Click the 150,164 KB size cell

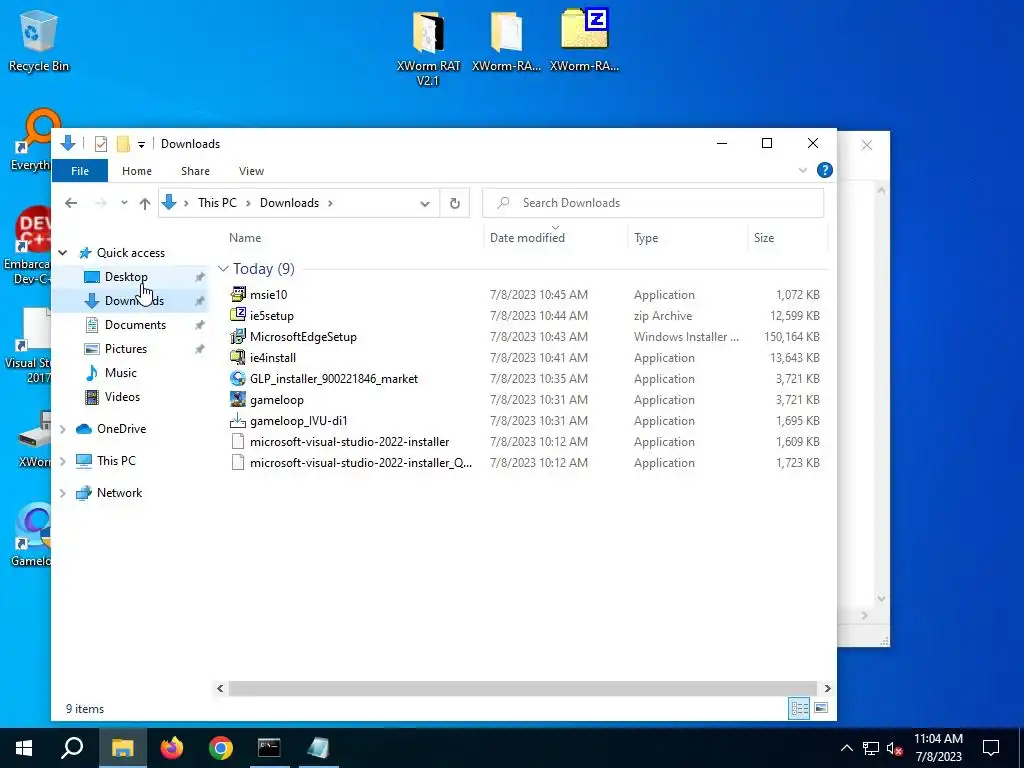[x=792, y=337]
